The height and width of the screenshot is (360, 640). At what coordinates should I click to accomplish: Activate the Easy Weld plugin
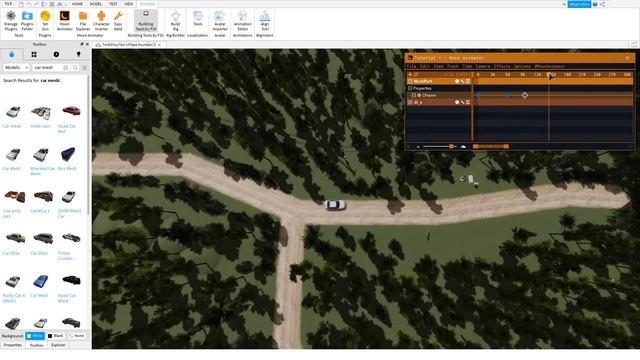pos(118,21)
